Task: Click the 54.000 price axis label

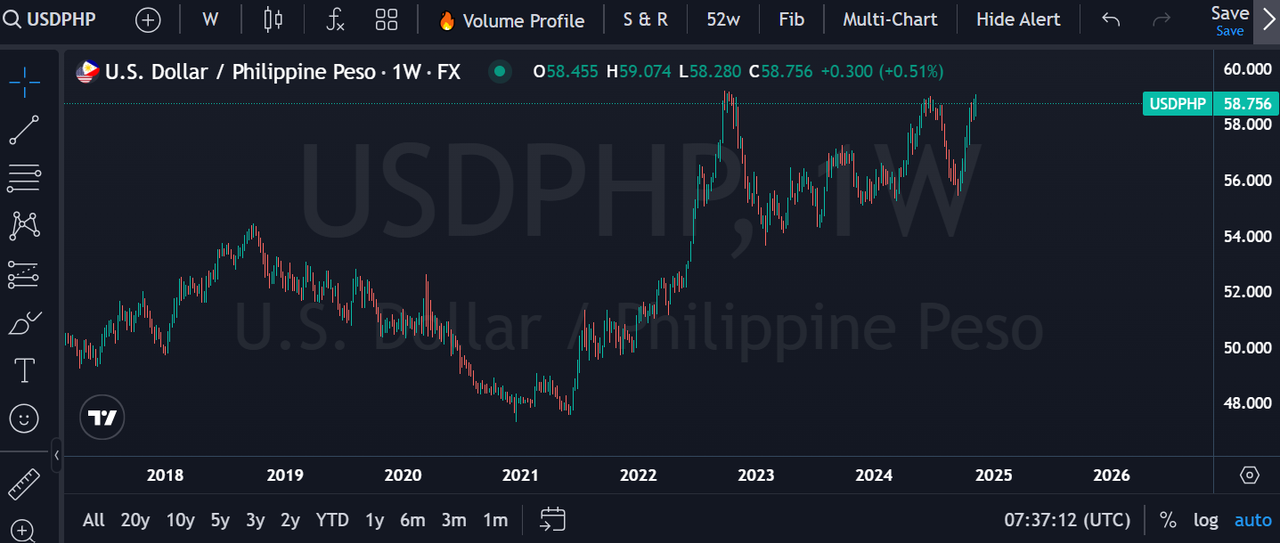Action: (1246, 236)
